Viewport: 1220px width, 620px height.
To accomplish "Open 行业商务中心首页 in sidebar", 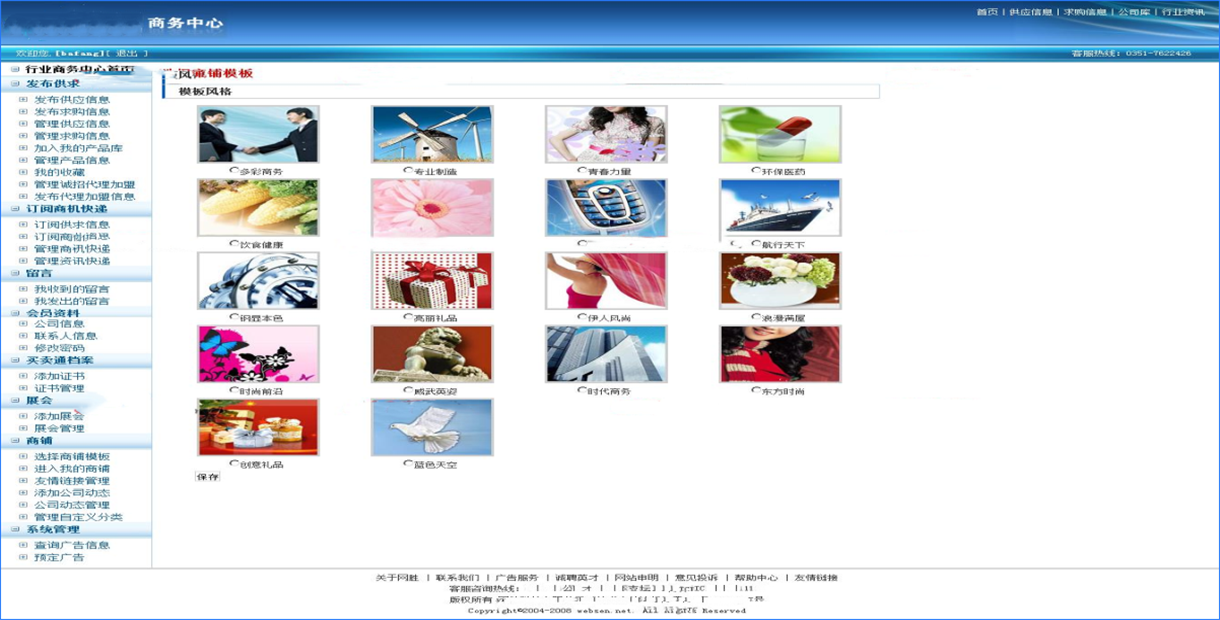I will pos(80,70).
